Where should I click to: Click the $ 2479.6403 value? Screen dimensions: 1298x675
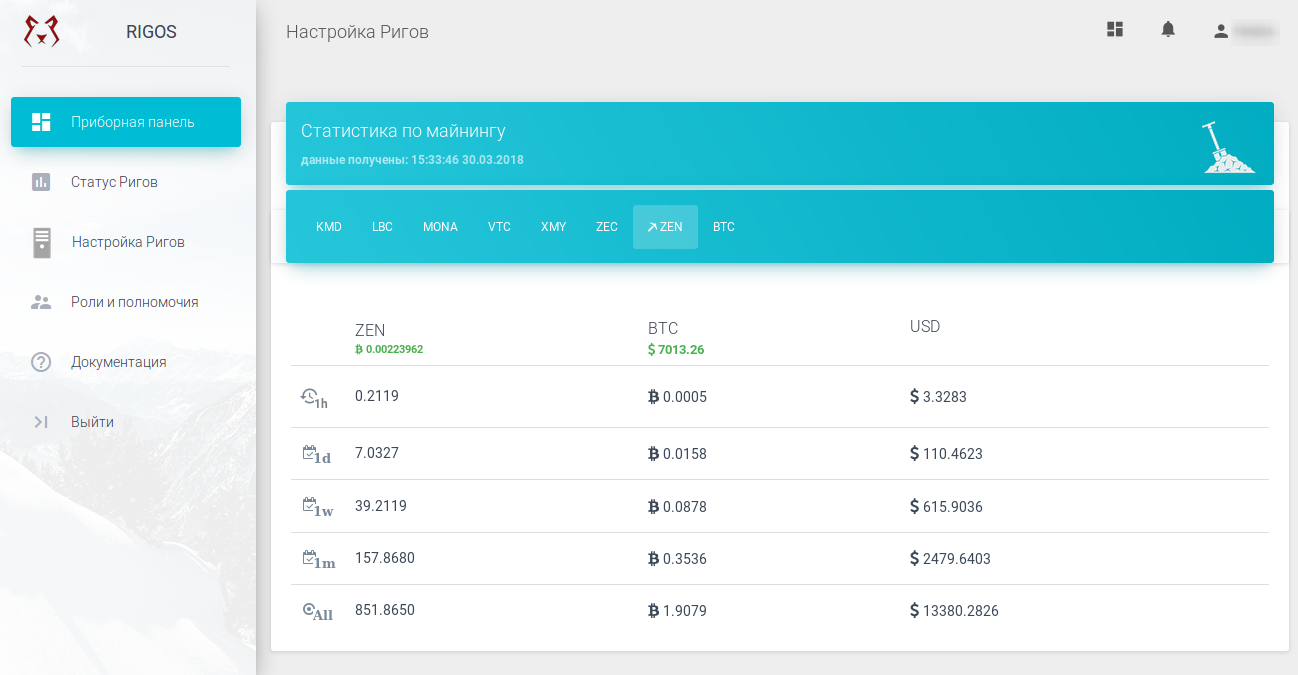tap(950, 559)
